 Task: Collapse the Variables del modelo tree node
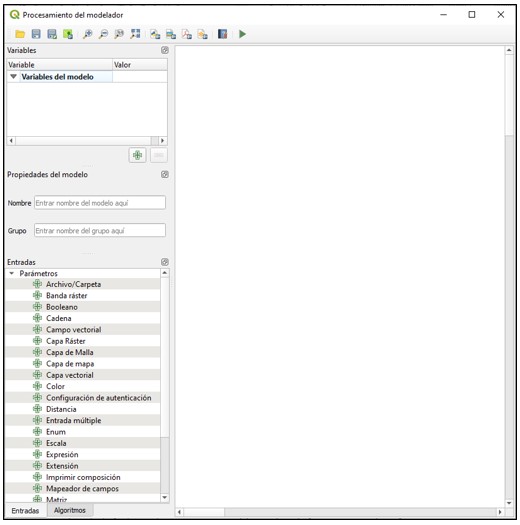pyautogui.click(x=13, y=77)
